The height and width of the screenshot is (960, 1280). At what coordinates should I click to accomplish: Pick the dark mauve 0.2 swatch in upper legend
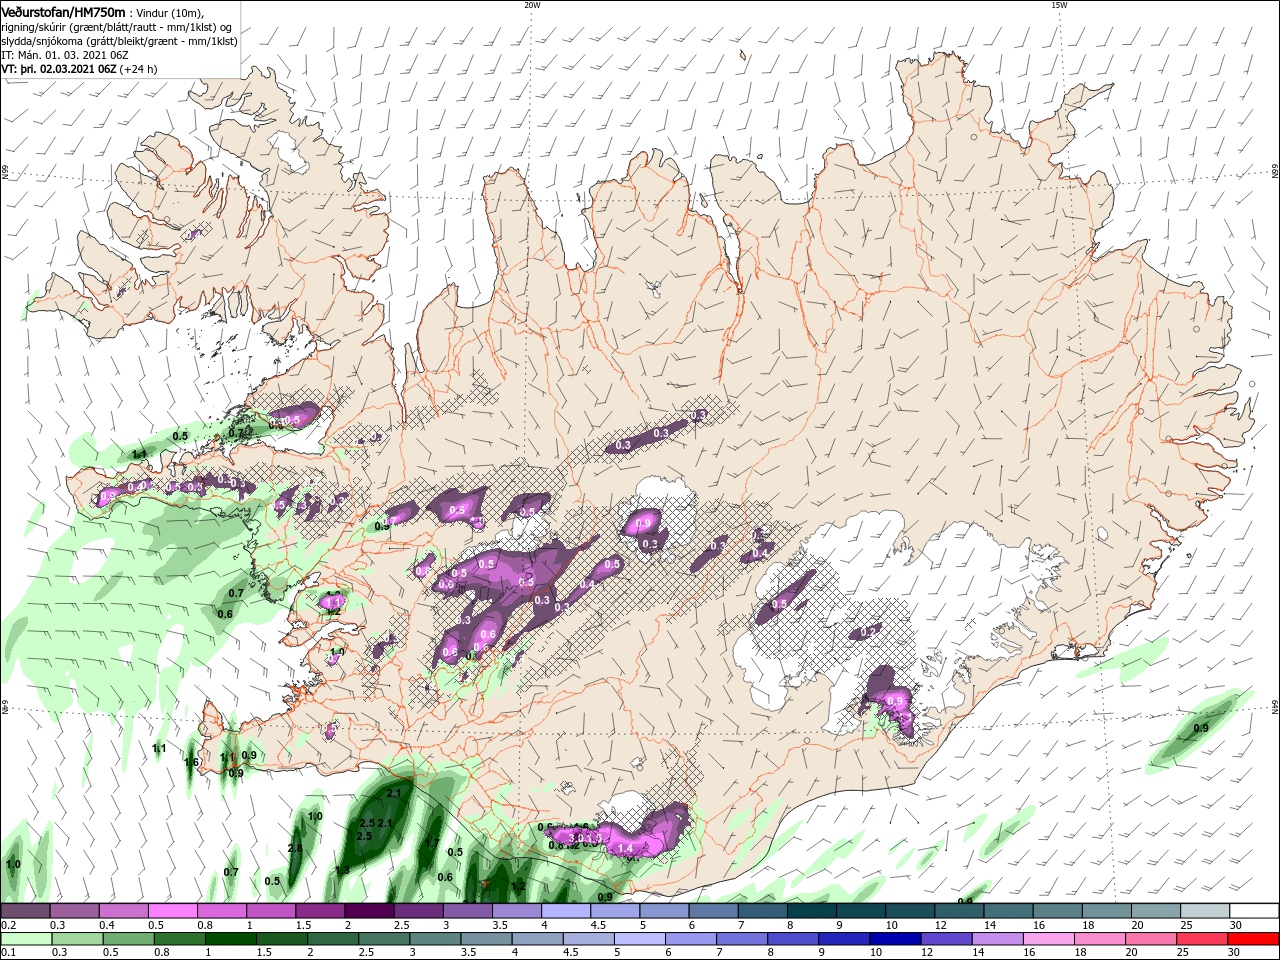(x=25, y=911)
